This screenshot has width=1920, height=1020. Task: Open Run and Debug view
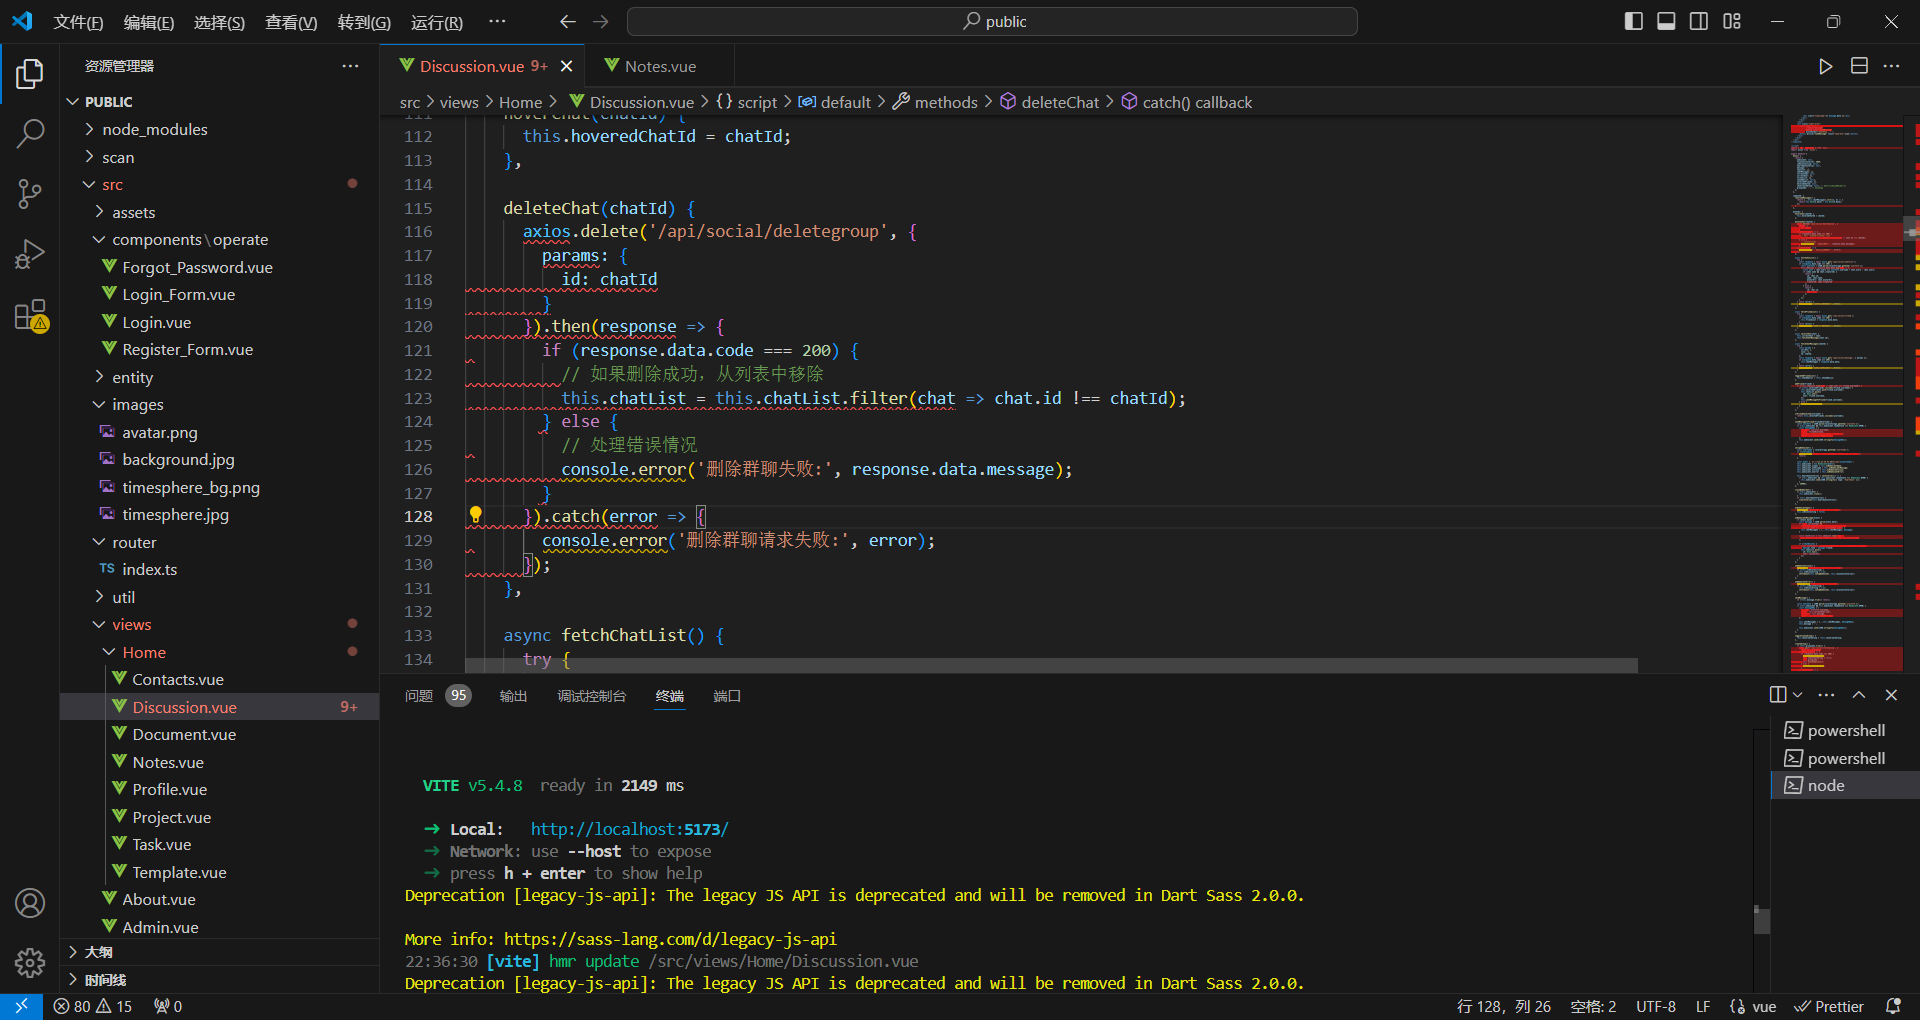[30, 254]
